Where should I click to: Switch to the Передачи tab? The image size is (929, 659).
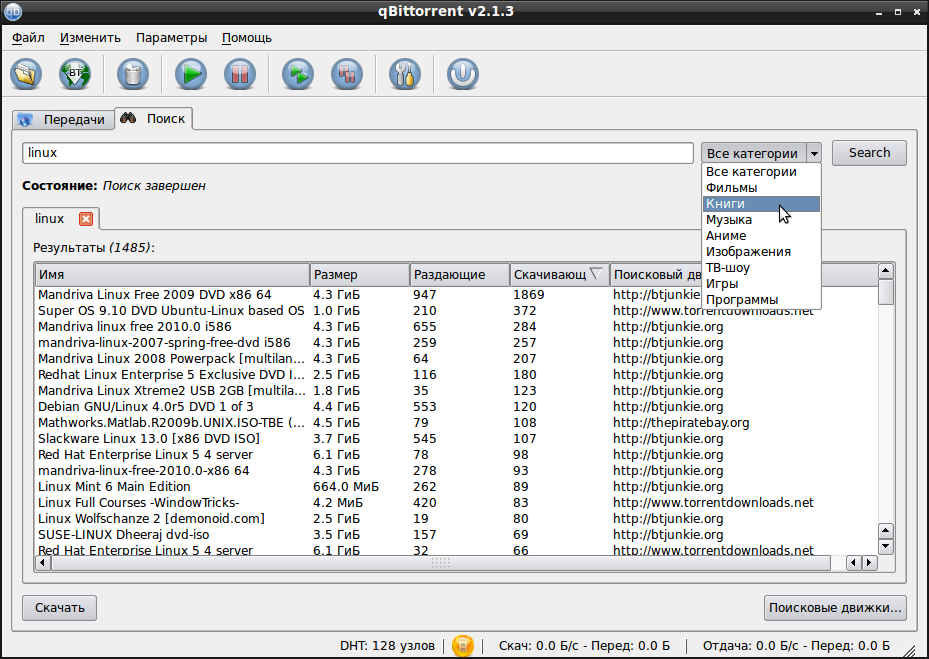point(63,120)
